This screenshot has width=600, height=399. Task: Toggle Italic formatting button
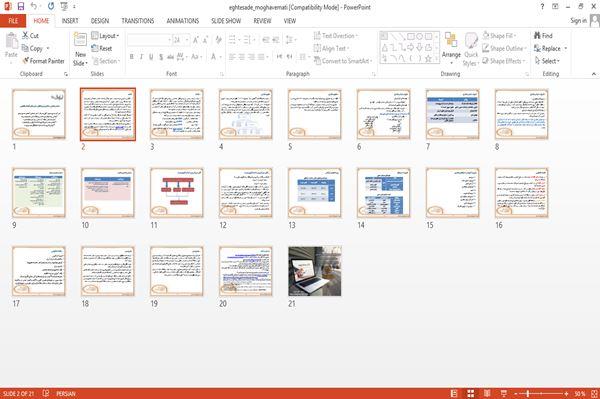click(x=142, y=57)
